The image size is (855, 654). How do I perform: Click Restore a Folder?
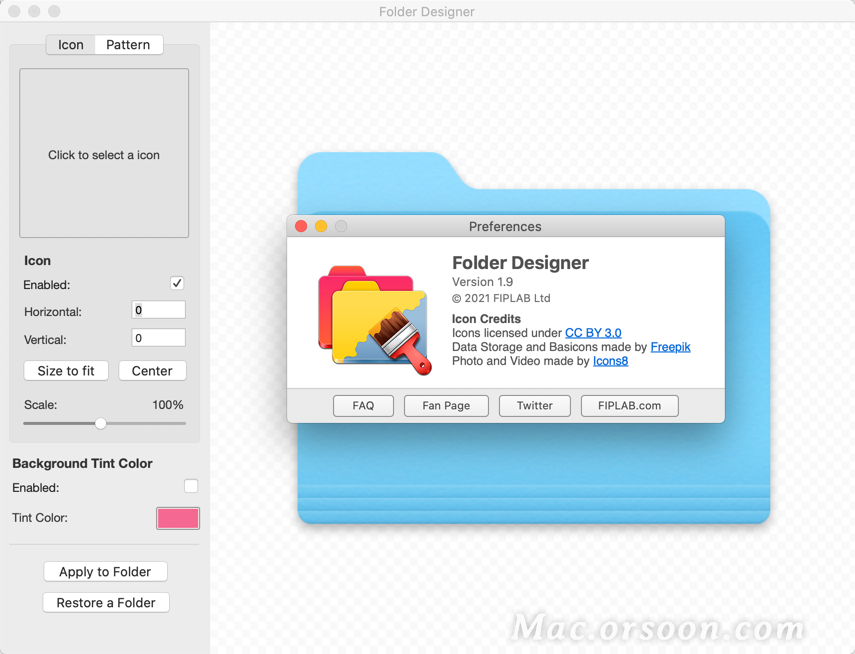[x=105, y=602]
